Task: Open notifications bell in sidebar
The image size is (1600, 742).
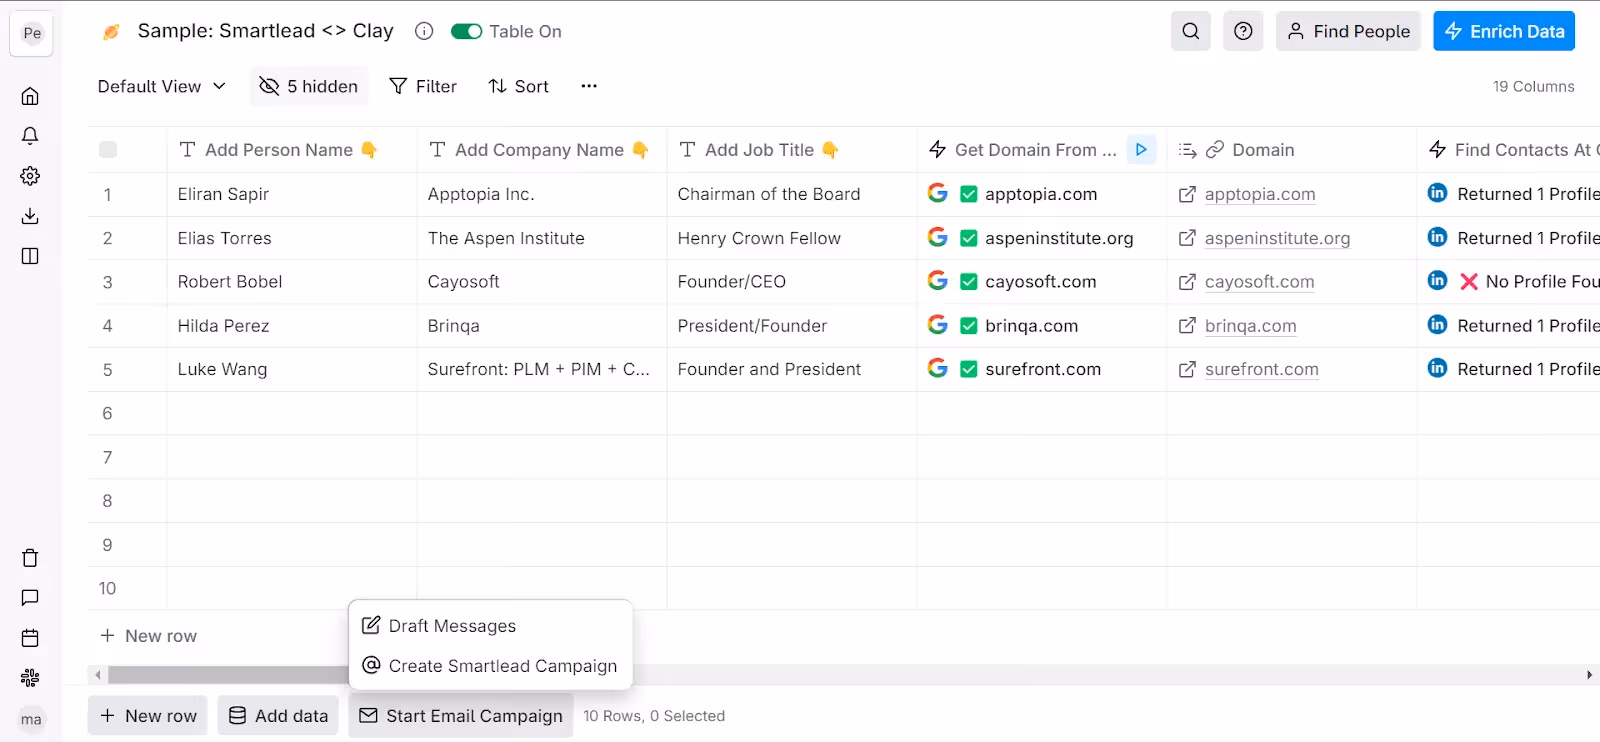Action: tap(30, 136)
